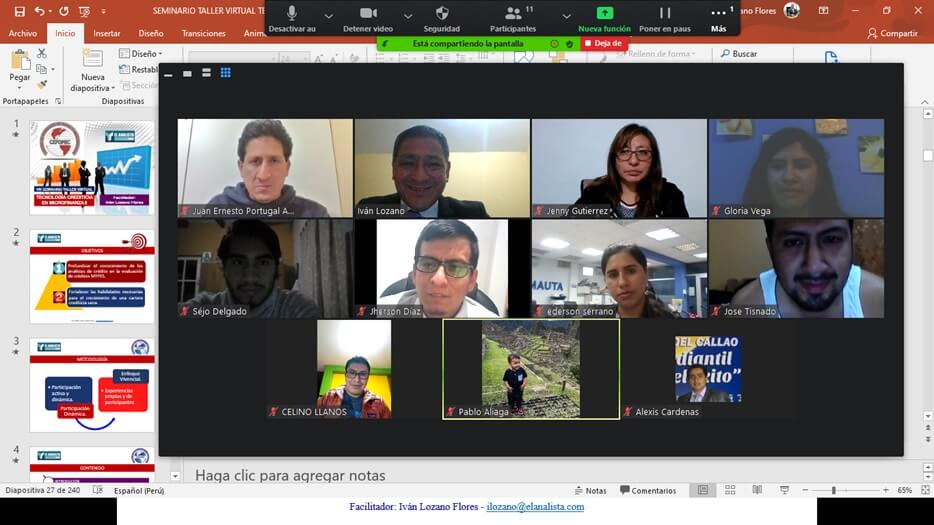The image size is (934, 525).
Task: Pause screen sharing with Poner en pausa
Action: pyautogui.click(x=664, y=14)
